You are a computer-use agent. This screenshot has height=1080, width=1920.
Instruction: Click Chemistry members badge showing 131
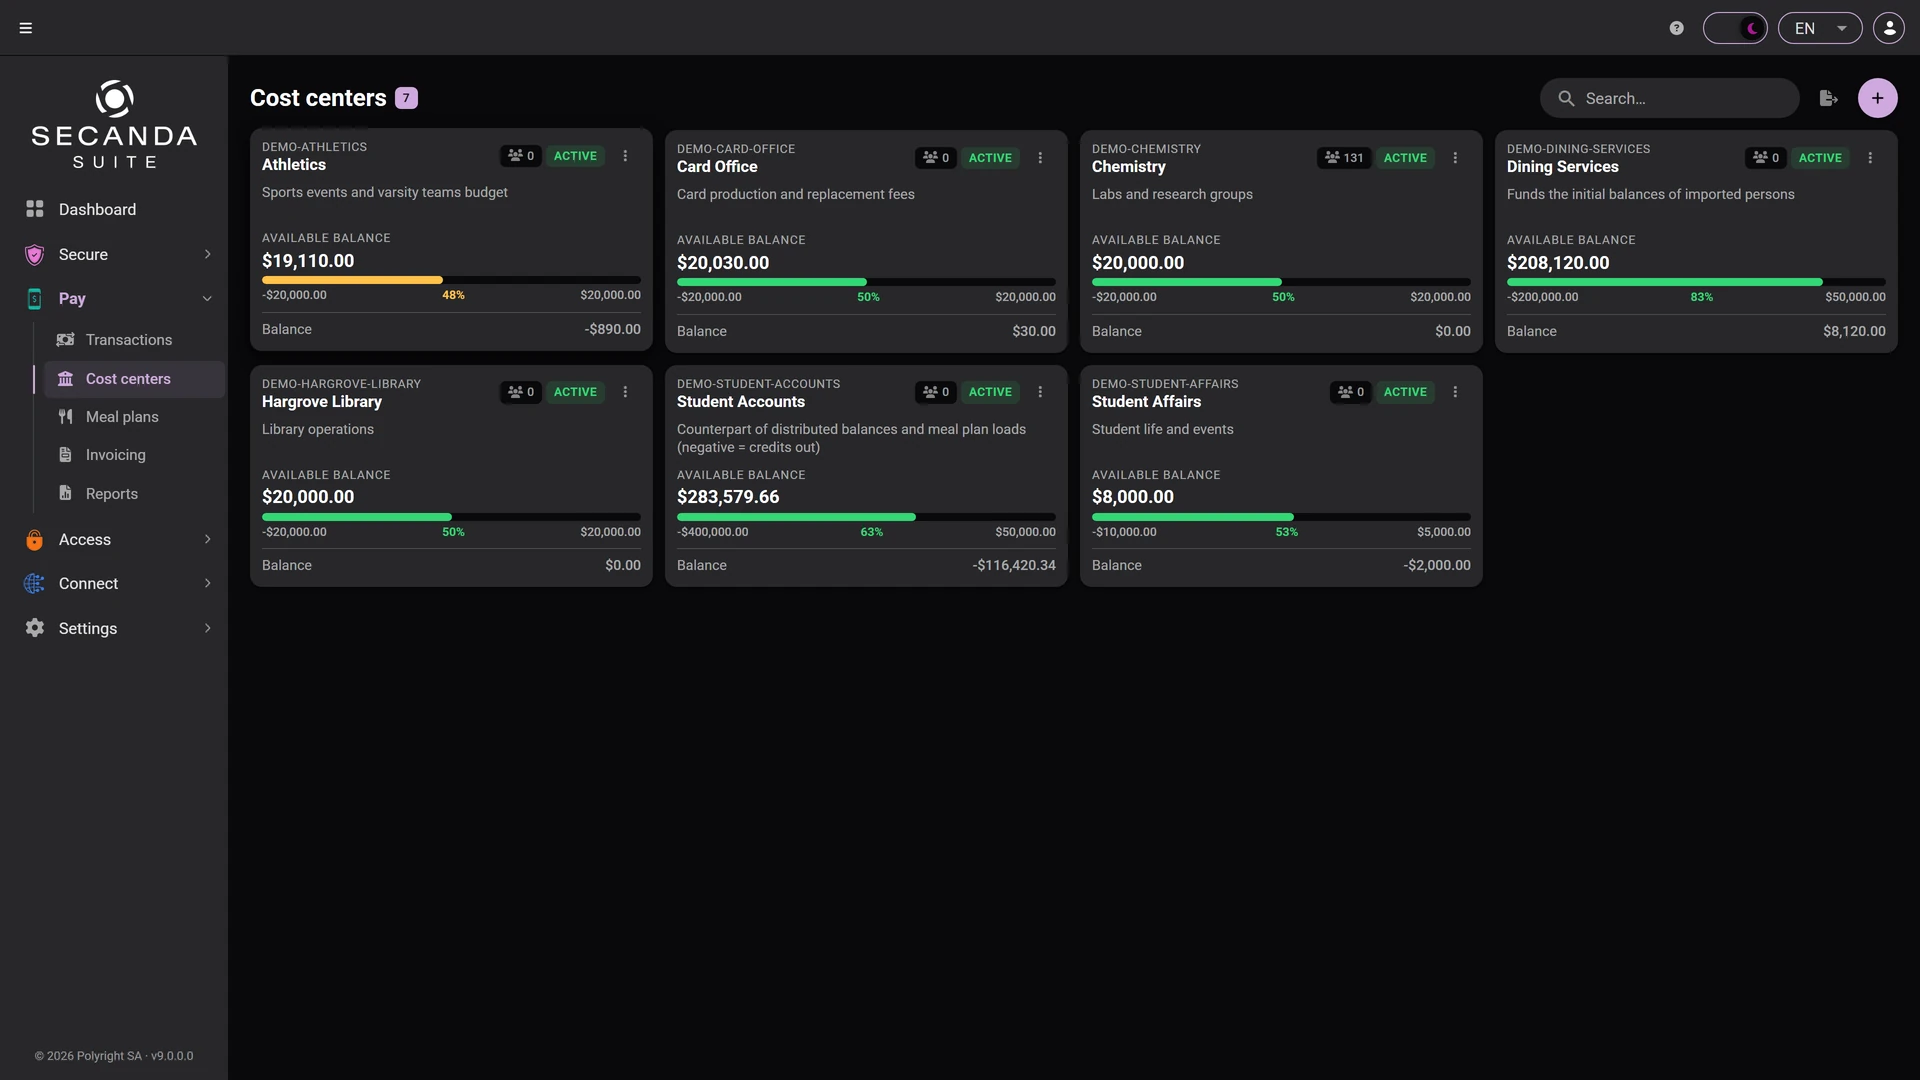(x=1343, y=158)
